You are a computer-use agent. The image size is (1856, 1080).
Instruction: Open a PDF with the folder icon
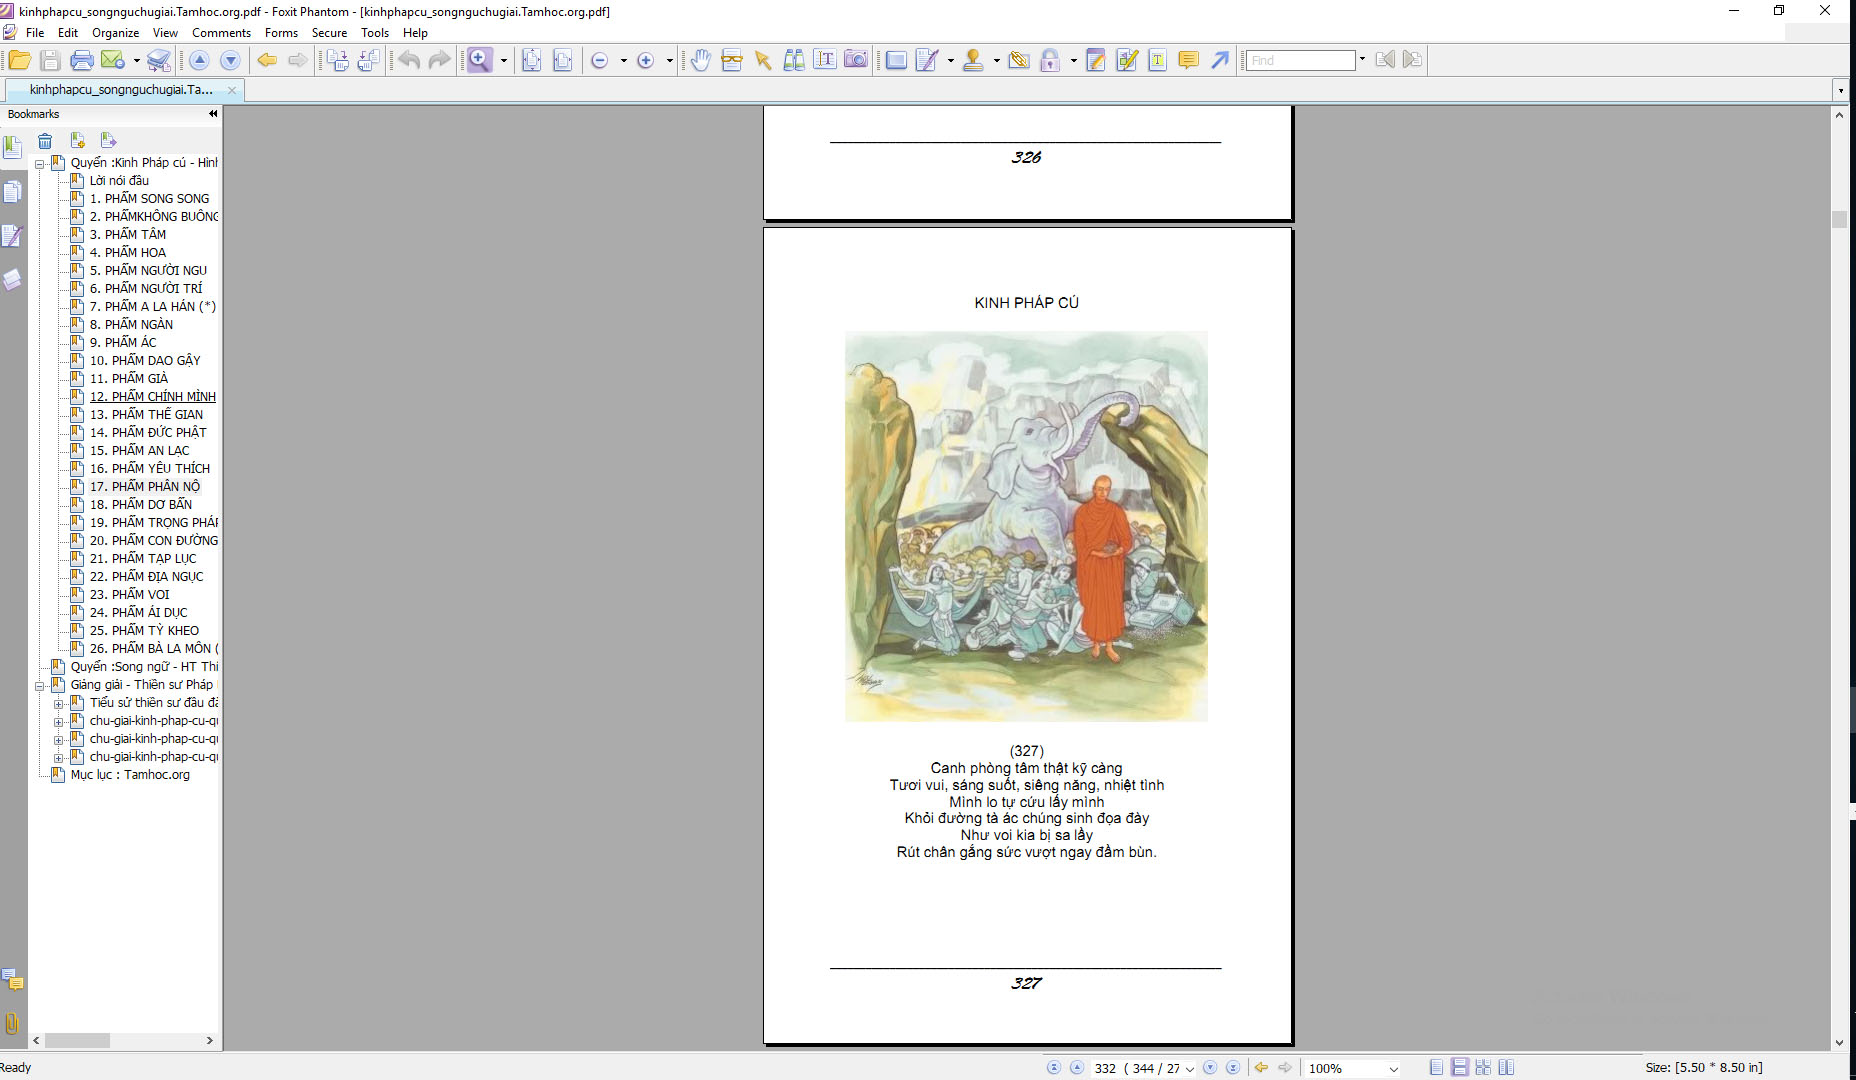19,60
